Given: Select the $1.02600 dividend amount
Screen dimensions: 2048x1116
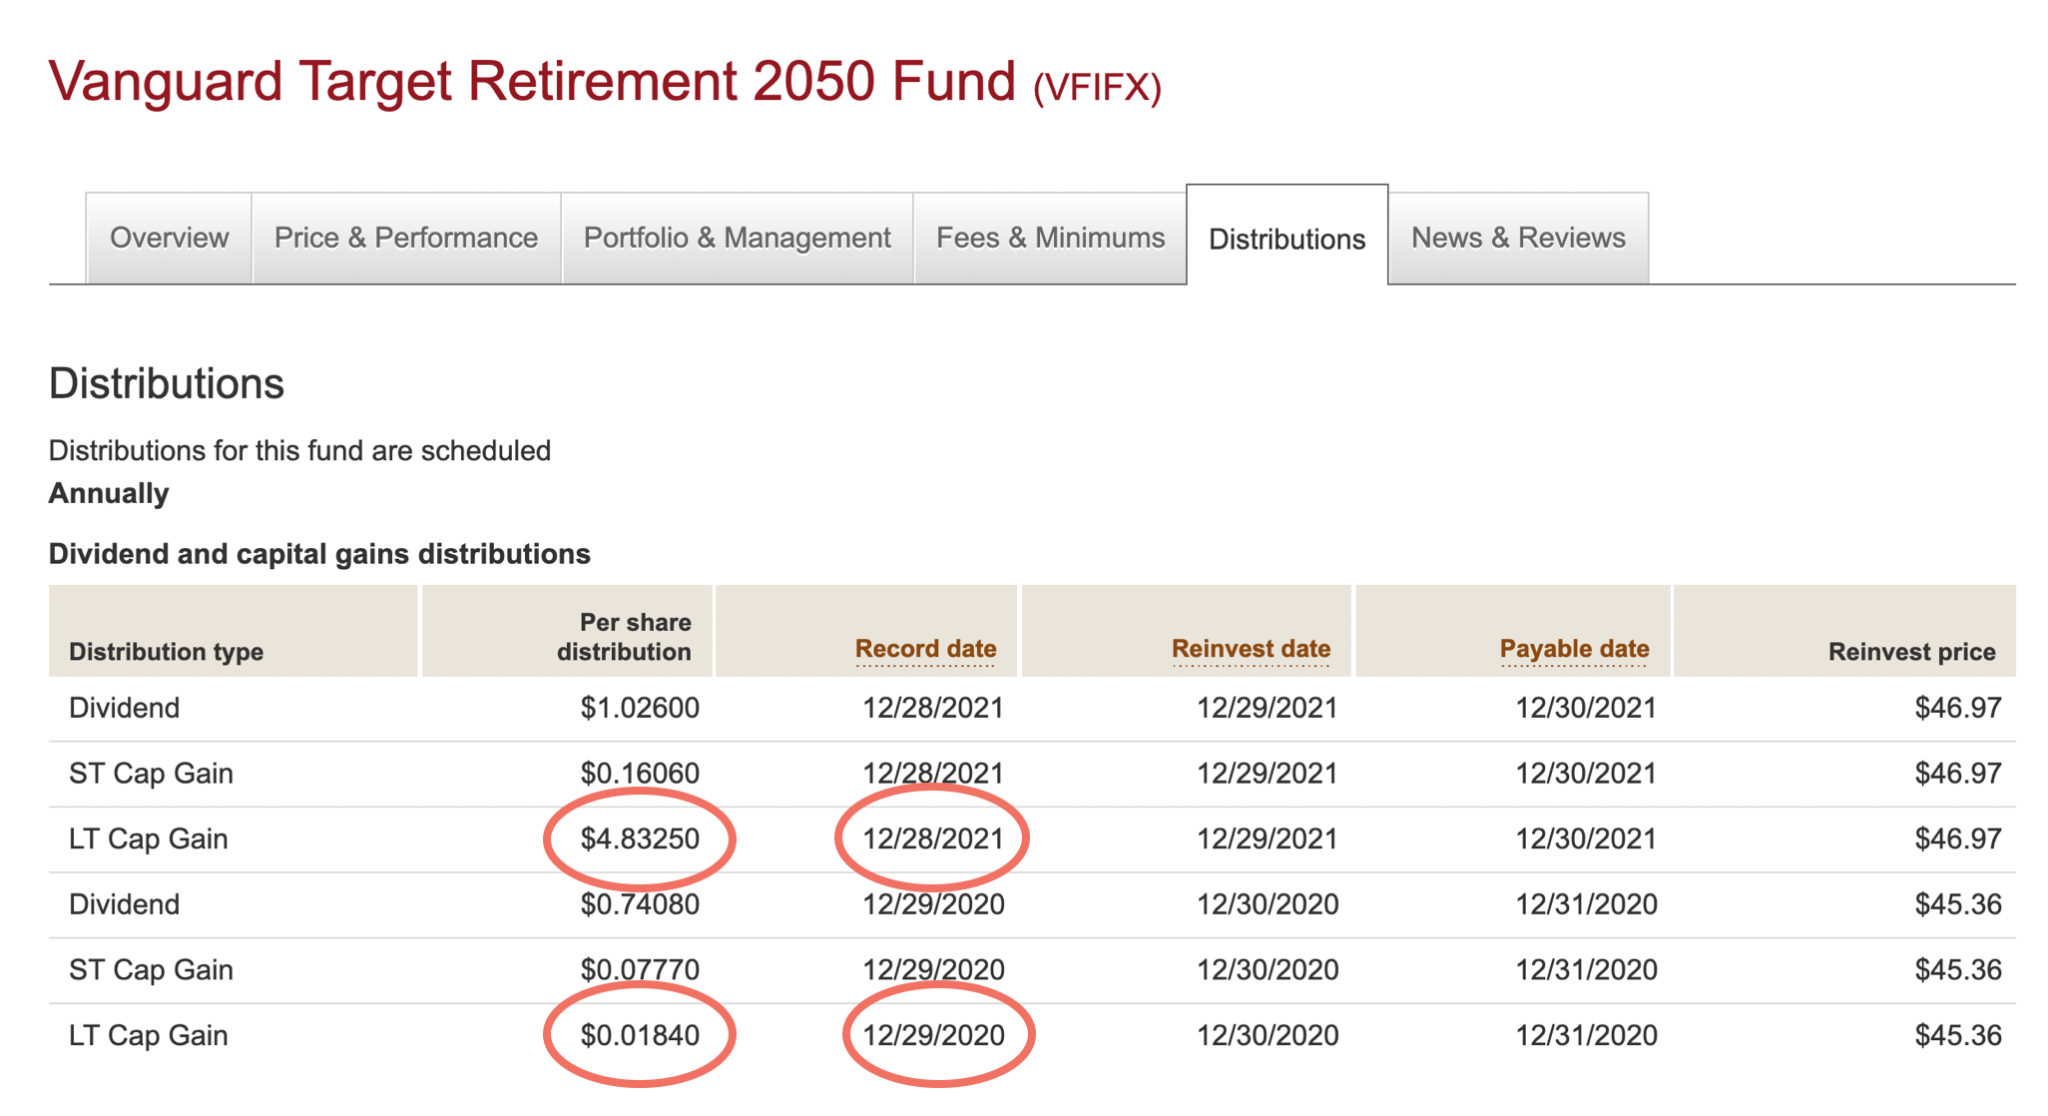Looking at the screenshot, I should click(640, 708).
